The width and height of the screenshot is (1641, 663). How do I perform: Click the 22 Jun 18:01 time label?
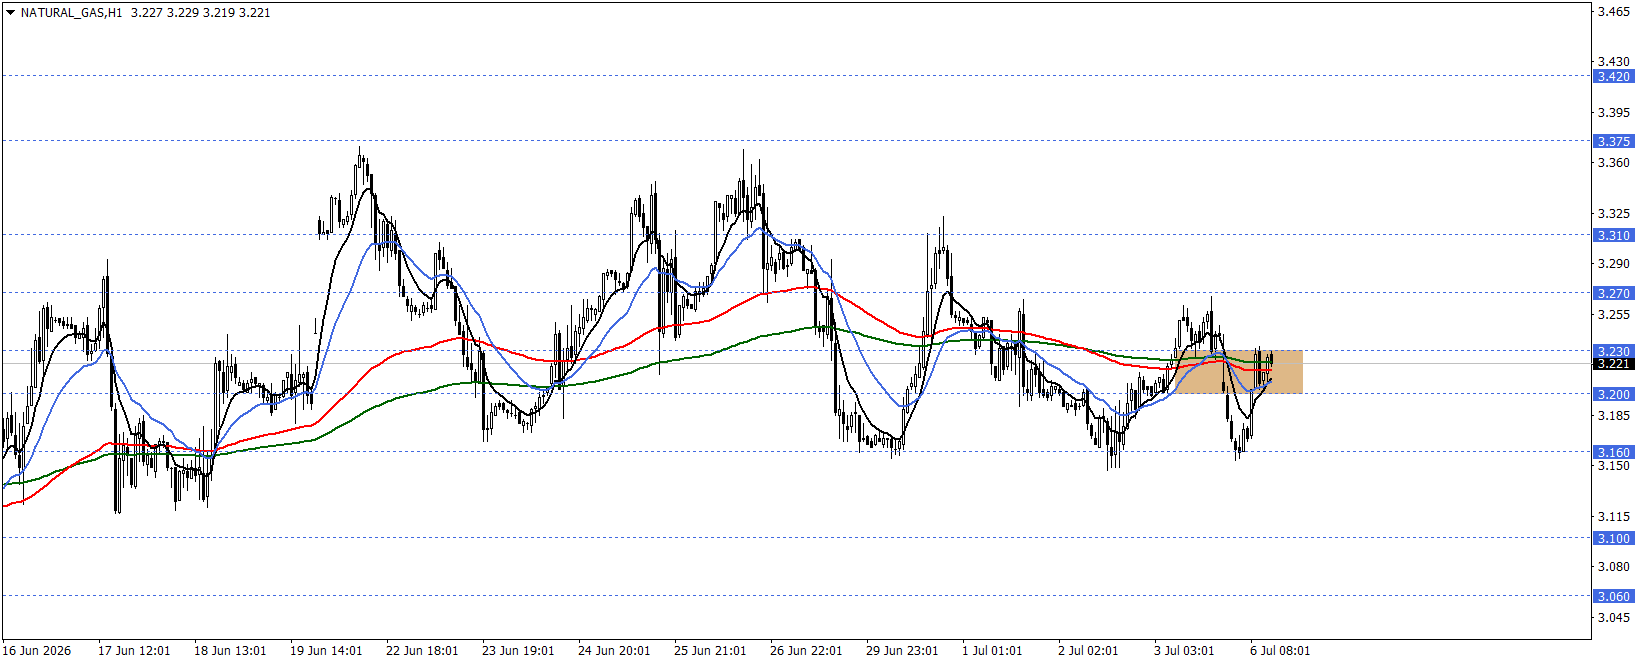(x=422, y=651)
